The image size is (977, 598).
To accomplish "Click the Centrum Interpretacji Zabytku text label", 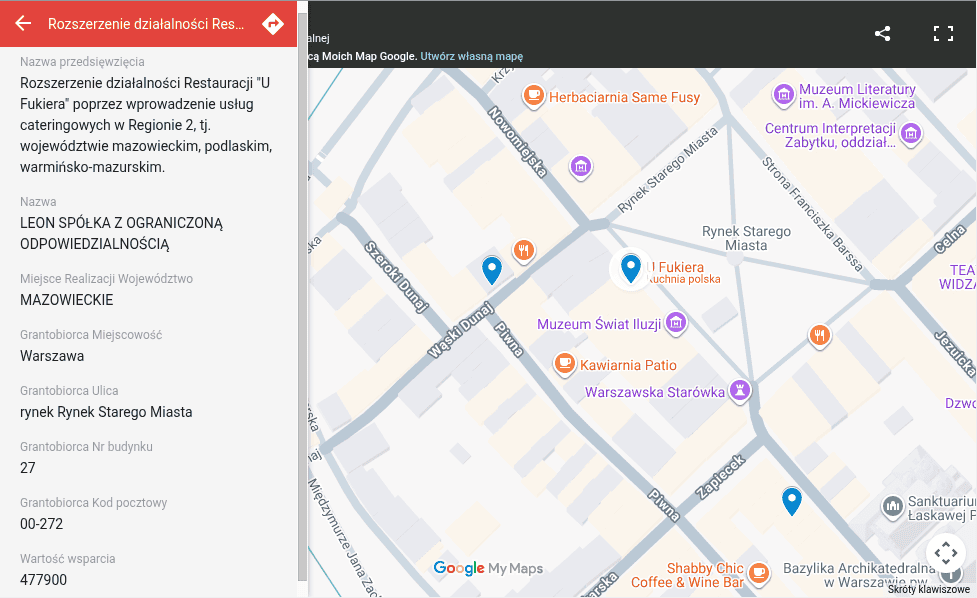I will [x=831, y=135].
